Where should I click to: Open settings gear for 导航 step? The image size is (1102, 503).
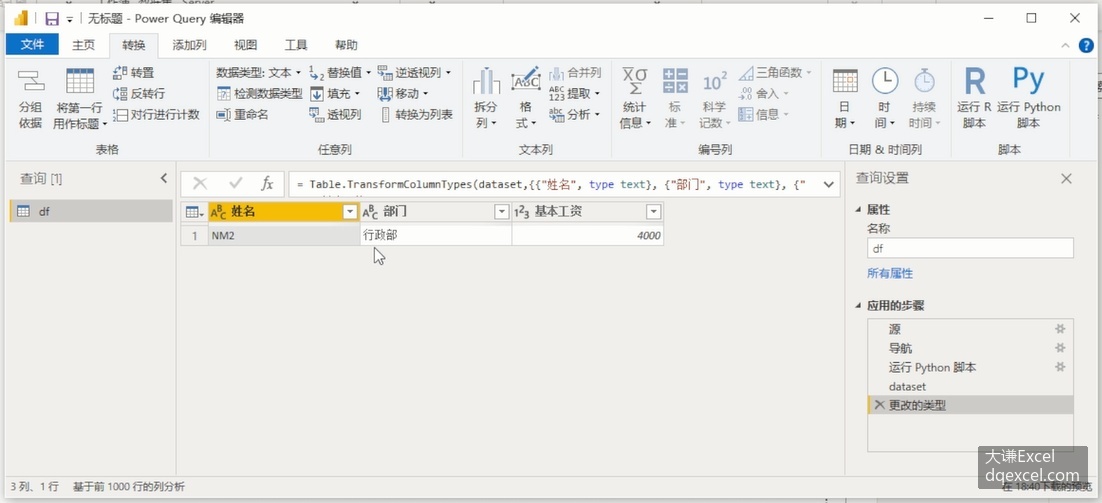(x=1060, y=348)
